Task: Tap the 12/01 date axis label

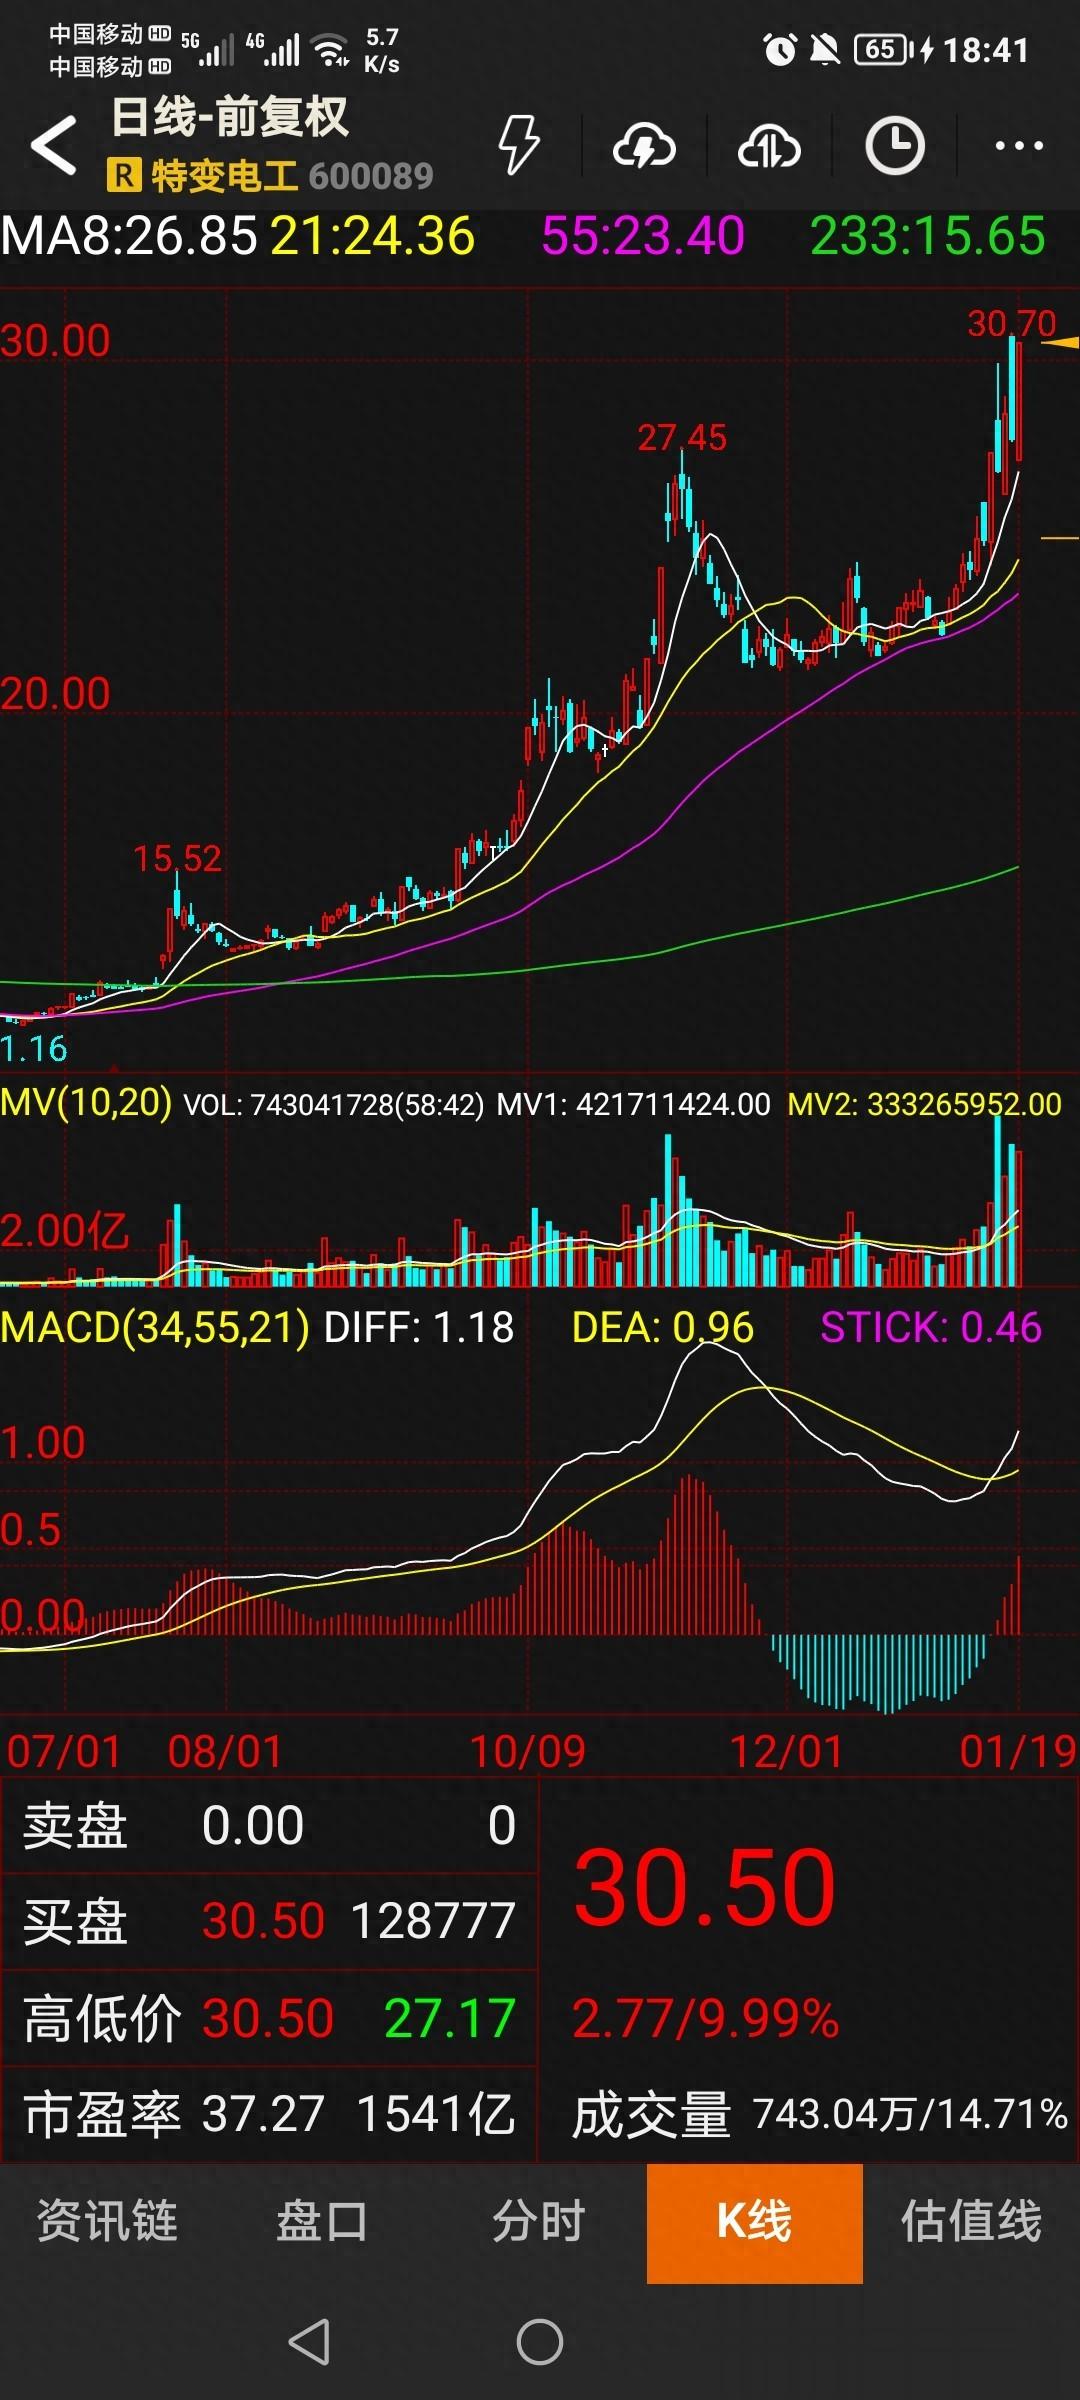Action: click(x=787, y=1751)
